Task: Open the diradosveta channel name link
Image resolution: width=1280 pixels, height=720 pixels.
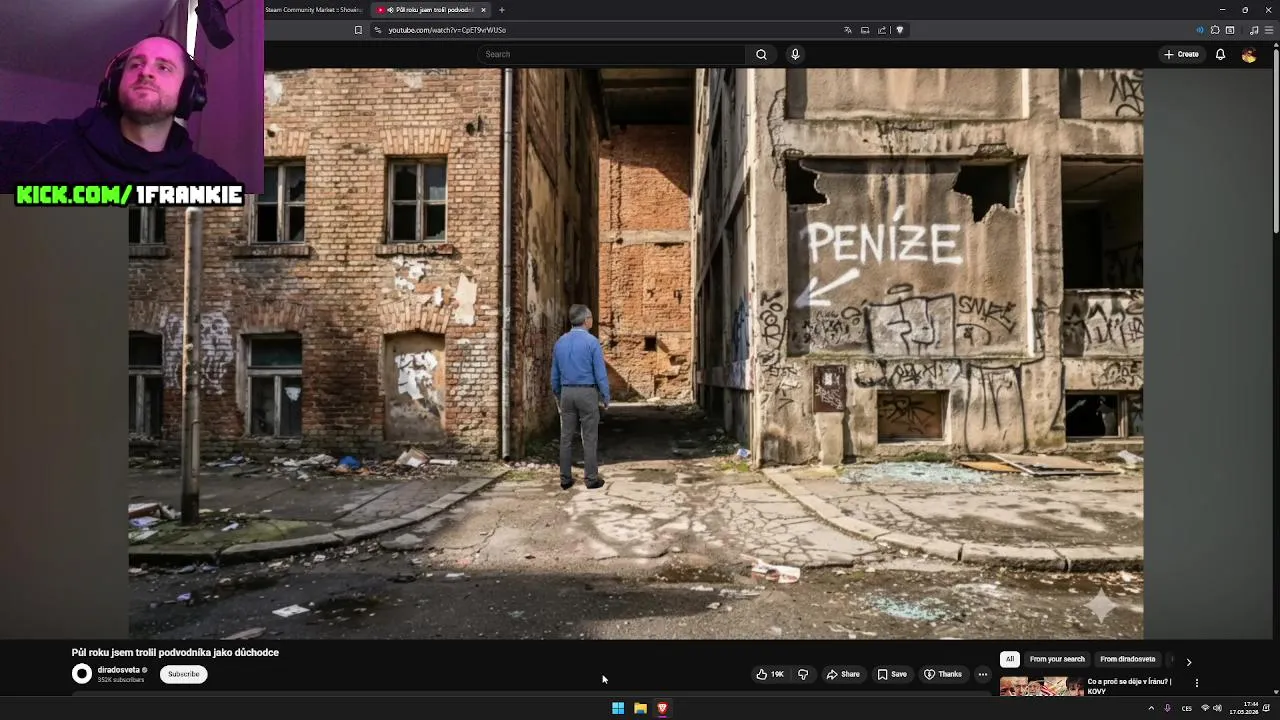Action: (118, 670)
